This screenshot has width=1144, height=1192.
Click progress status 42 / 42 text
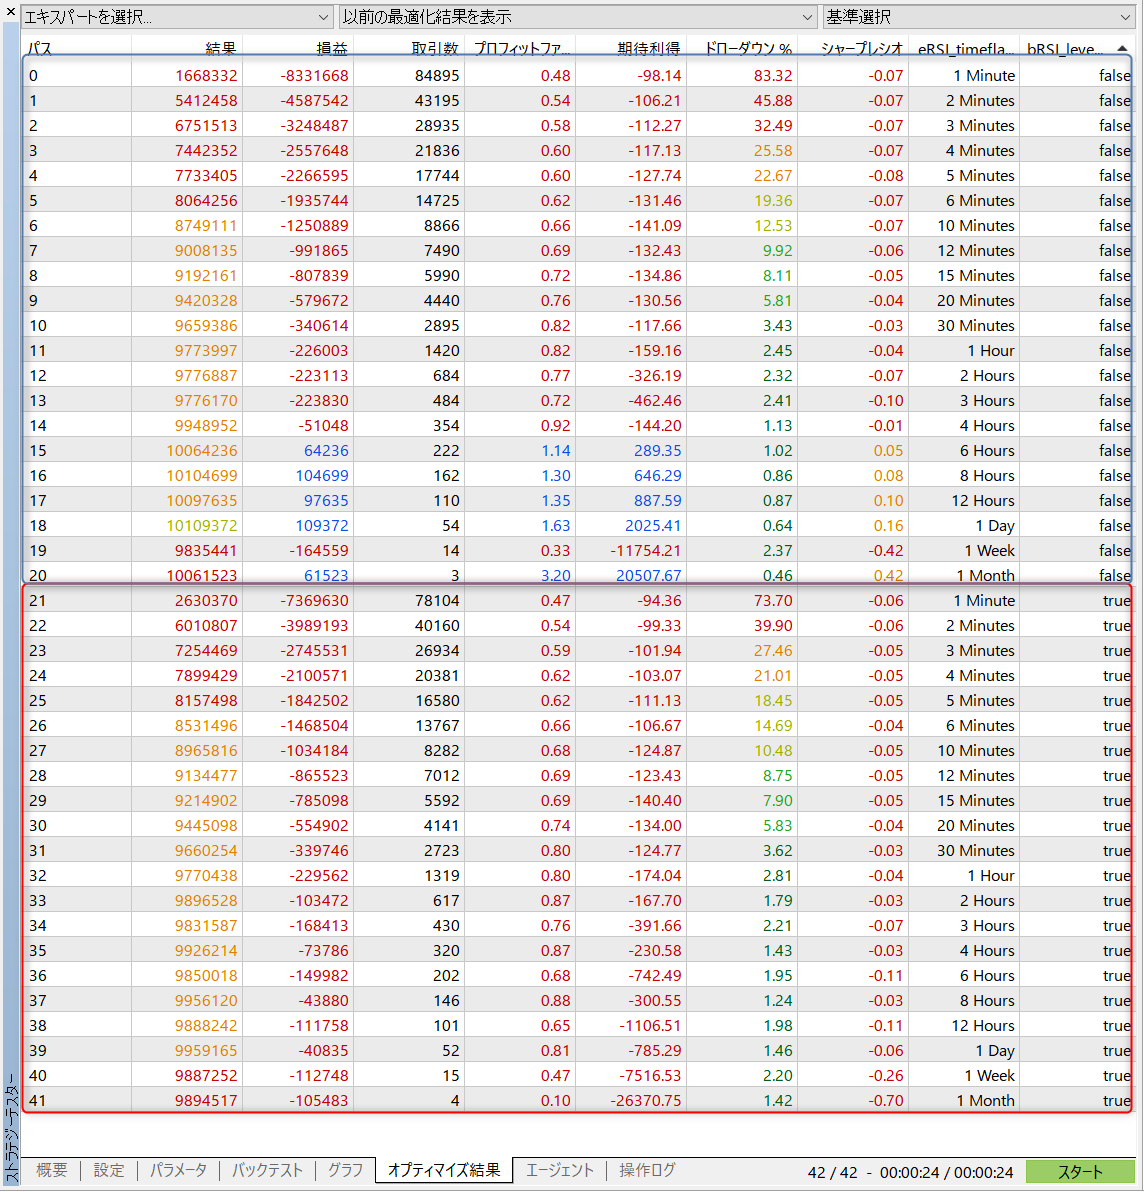(x=832, y=1172)
